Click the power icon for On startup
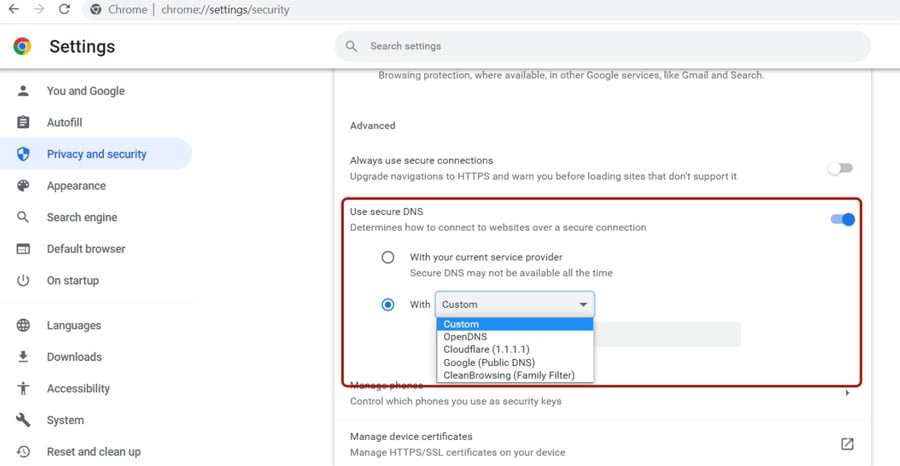Viewport: 900px width, 466px height. pyautogui.click(x=23, y=281)
